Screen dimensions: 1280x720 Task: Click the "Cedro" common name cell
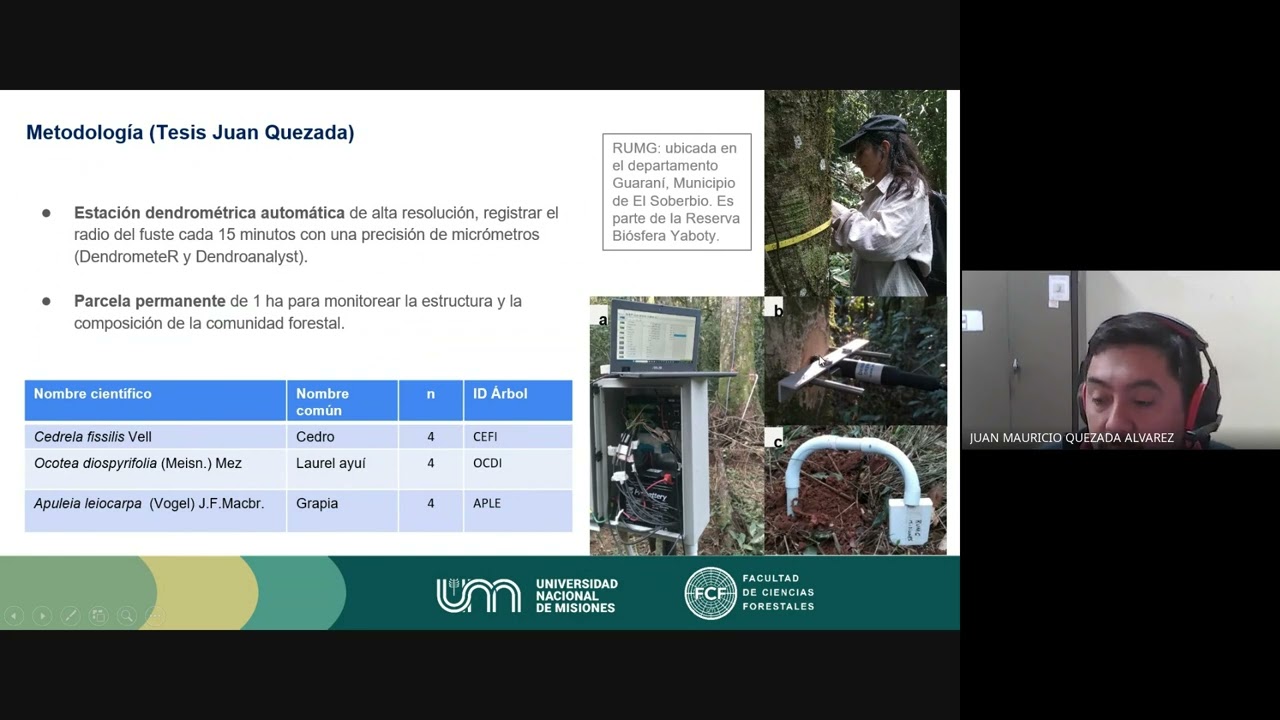tap(342, 436)
